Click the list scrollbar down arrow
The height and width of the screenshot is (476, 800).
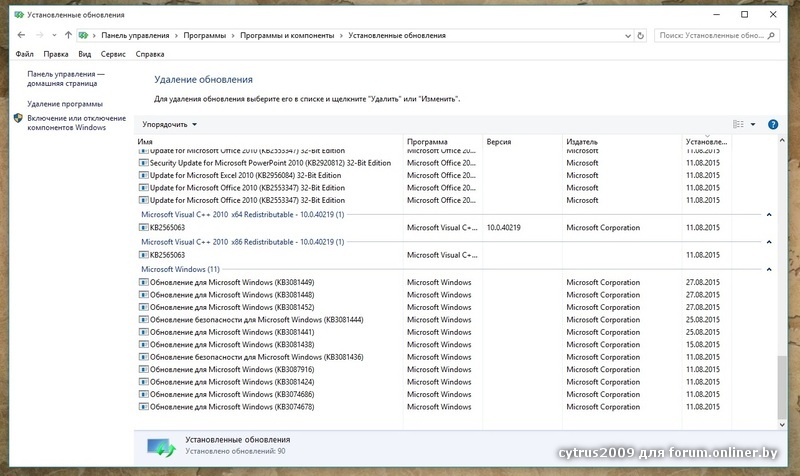tap(782, 424)
